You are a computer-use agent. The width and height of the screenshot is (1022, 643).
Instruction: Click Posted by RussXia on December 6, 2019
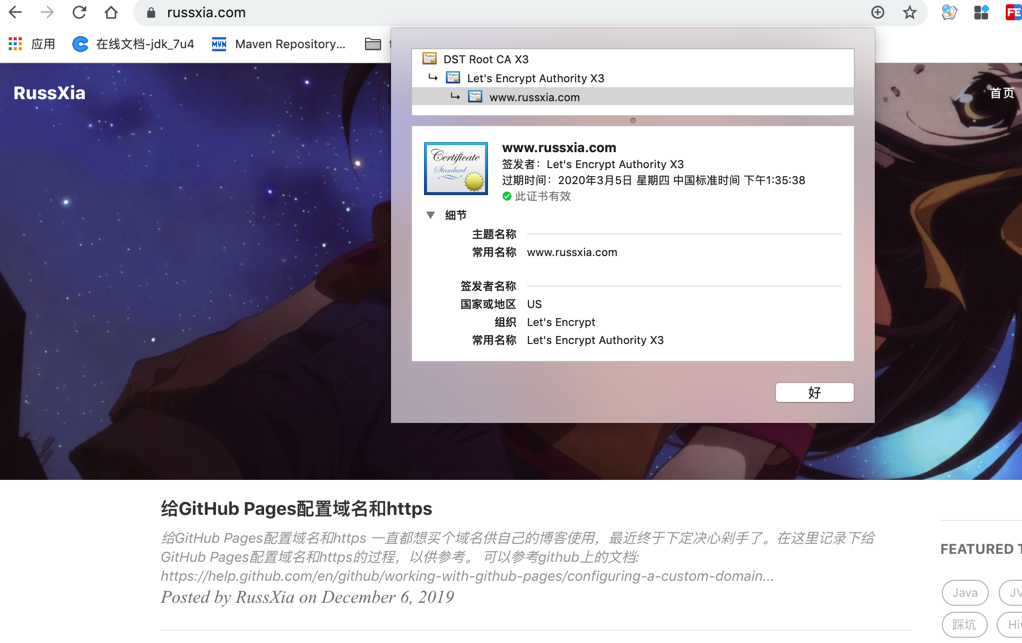[x=307, y=597]
